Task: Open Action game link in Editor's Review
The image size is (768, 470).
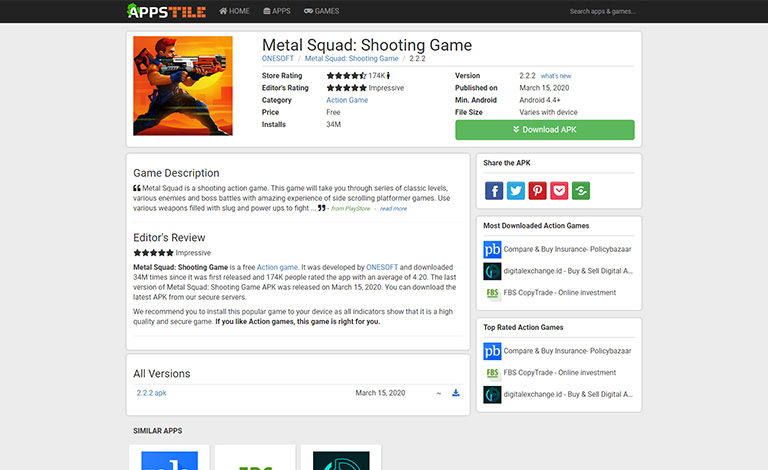Action: [277, 267]
